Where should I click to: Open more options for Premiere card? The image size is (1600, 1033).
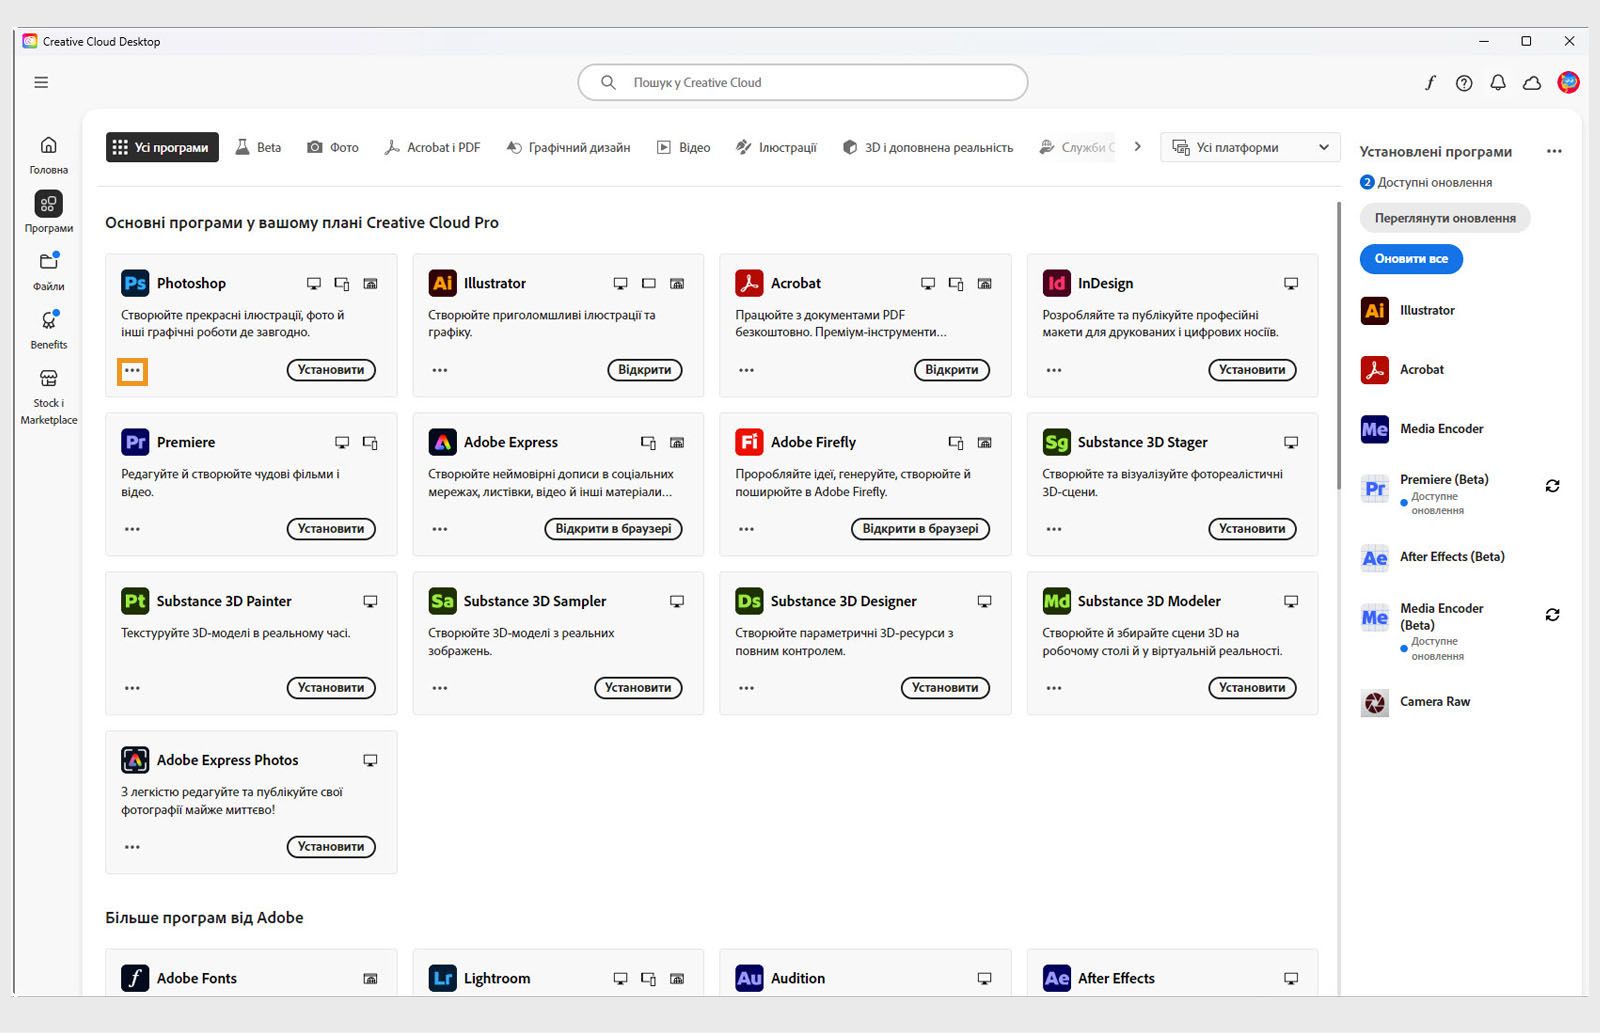coord(132,529)
